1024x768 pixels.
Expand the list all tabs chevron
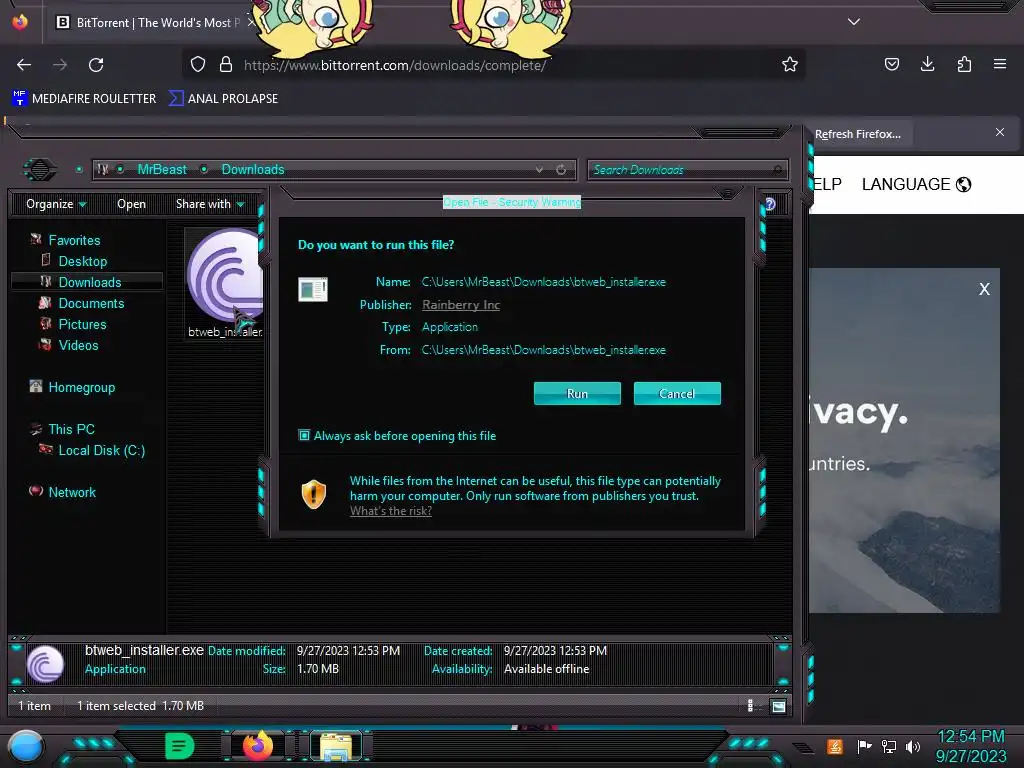pyautogui.click(x=854, y=22)
